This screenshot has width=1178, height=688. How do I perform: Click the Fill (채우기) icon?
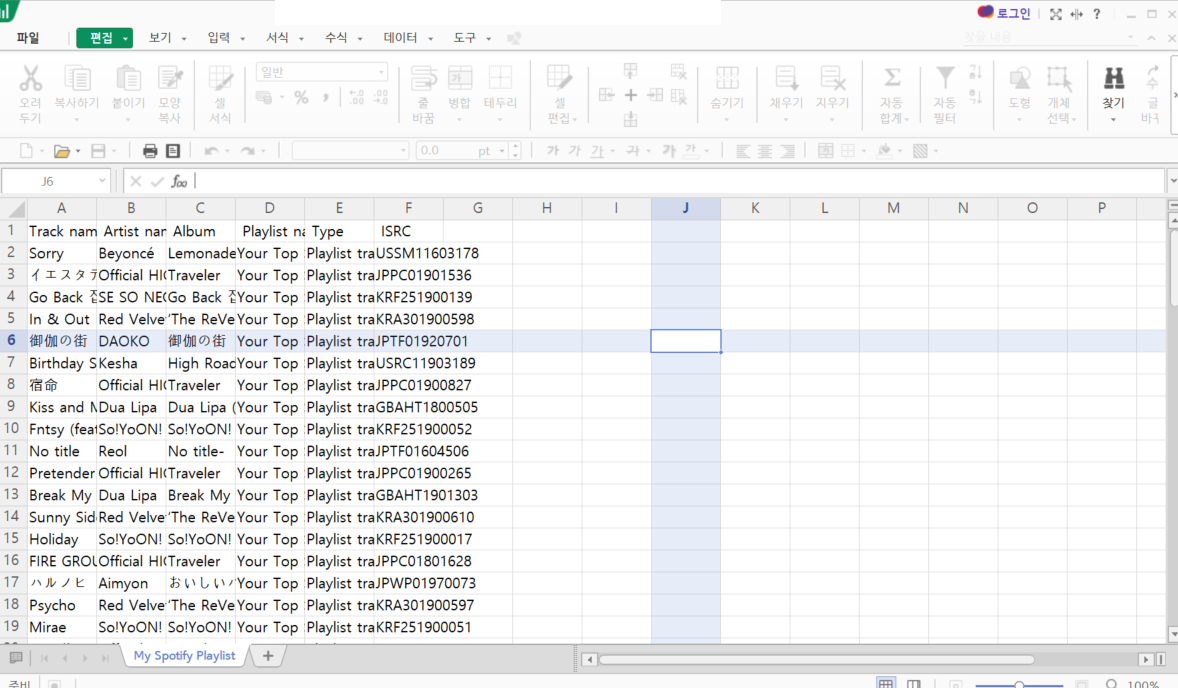coord(786,78)
